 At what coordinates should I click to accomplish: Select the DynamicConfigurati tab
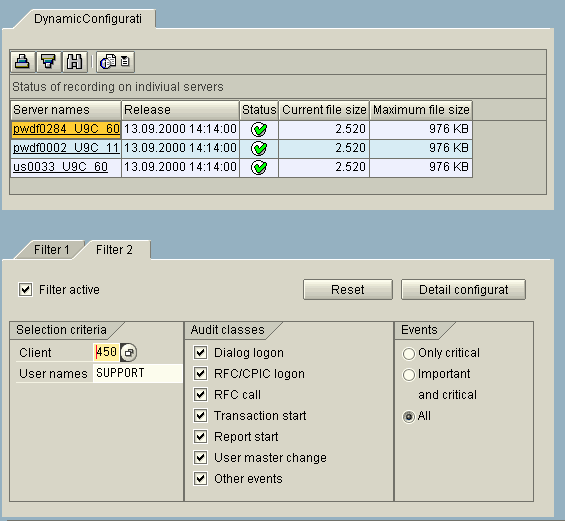tap(88, 19)
